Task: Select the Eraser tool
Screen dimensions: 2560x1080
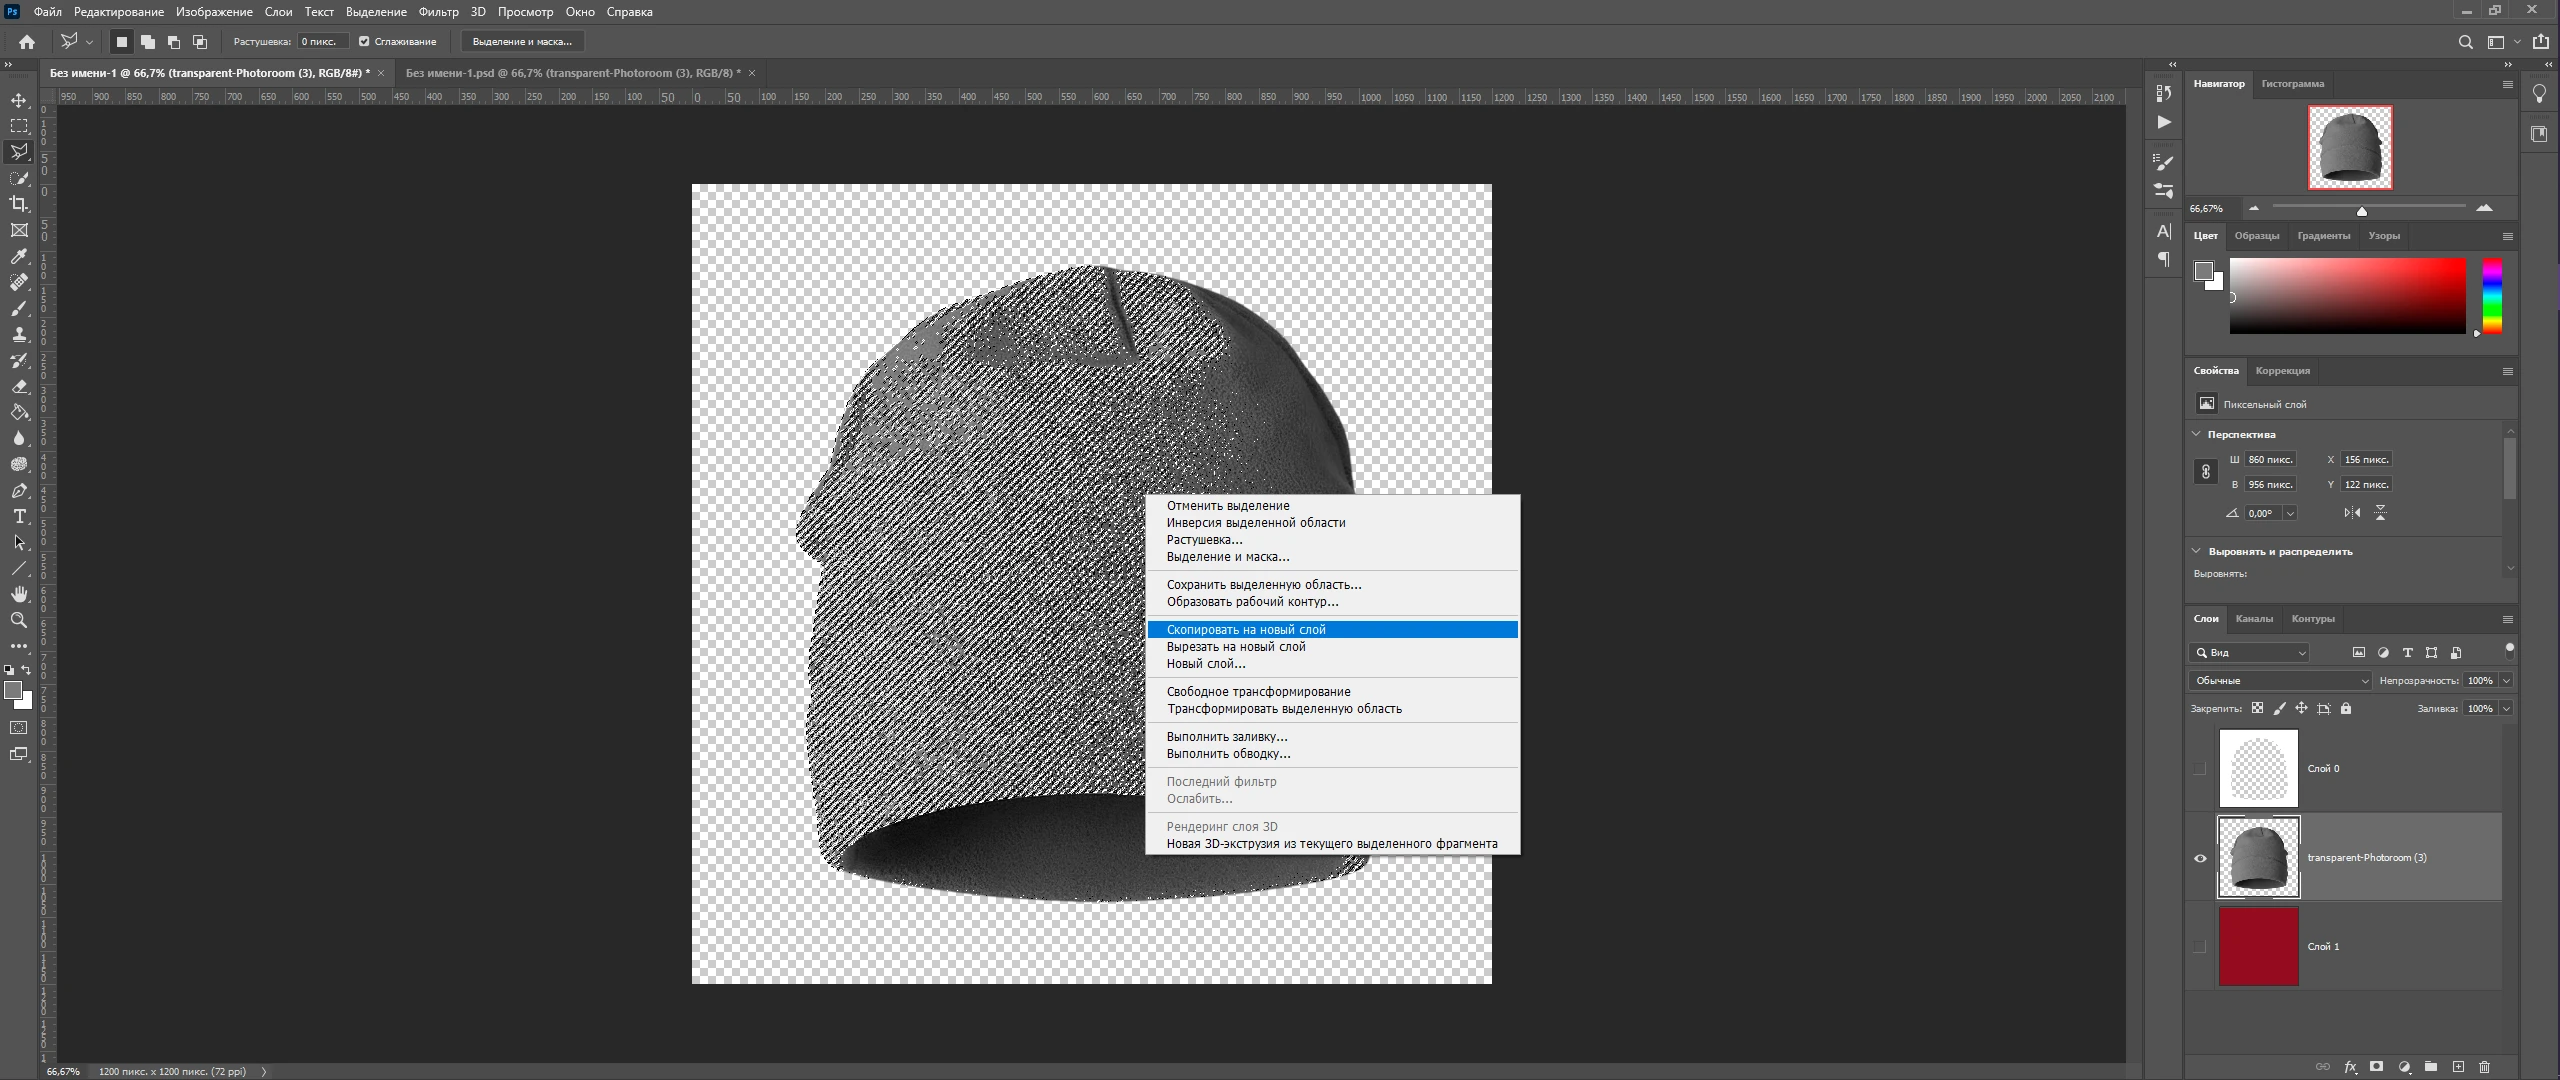Action: click(19, 387)
